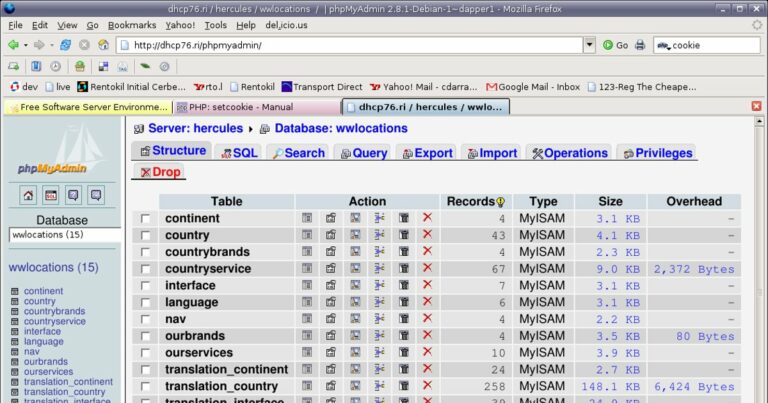
Task: Open the Operations tab
Action: (x=568, y=153)
